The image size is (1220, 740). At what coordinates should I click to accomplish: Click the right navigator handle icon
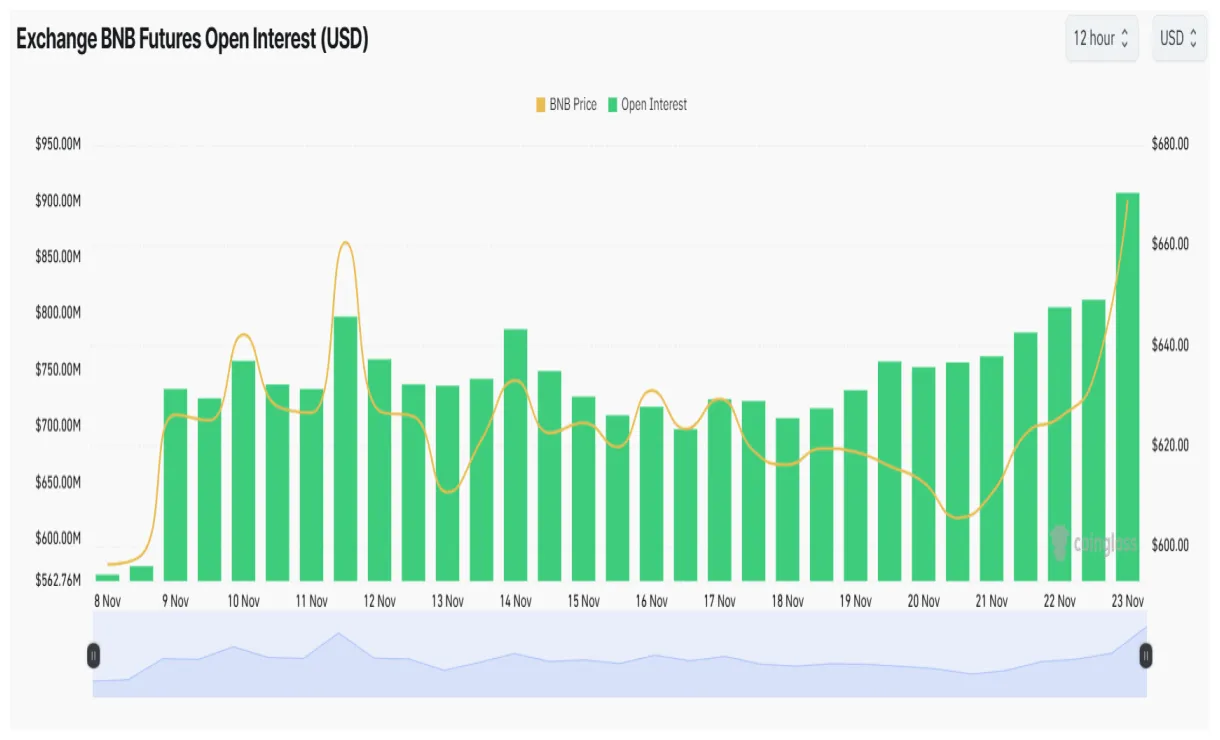tap(1146, 656)
